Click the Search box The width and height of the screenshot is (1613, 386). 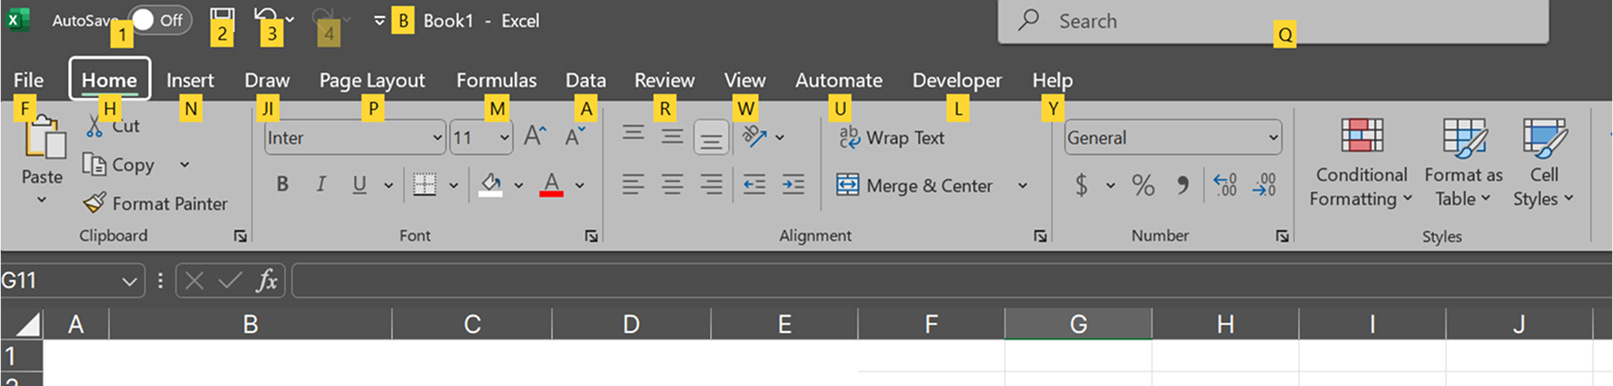coord(1273,21)
